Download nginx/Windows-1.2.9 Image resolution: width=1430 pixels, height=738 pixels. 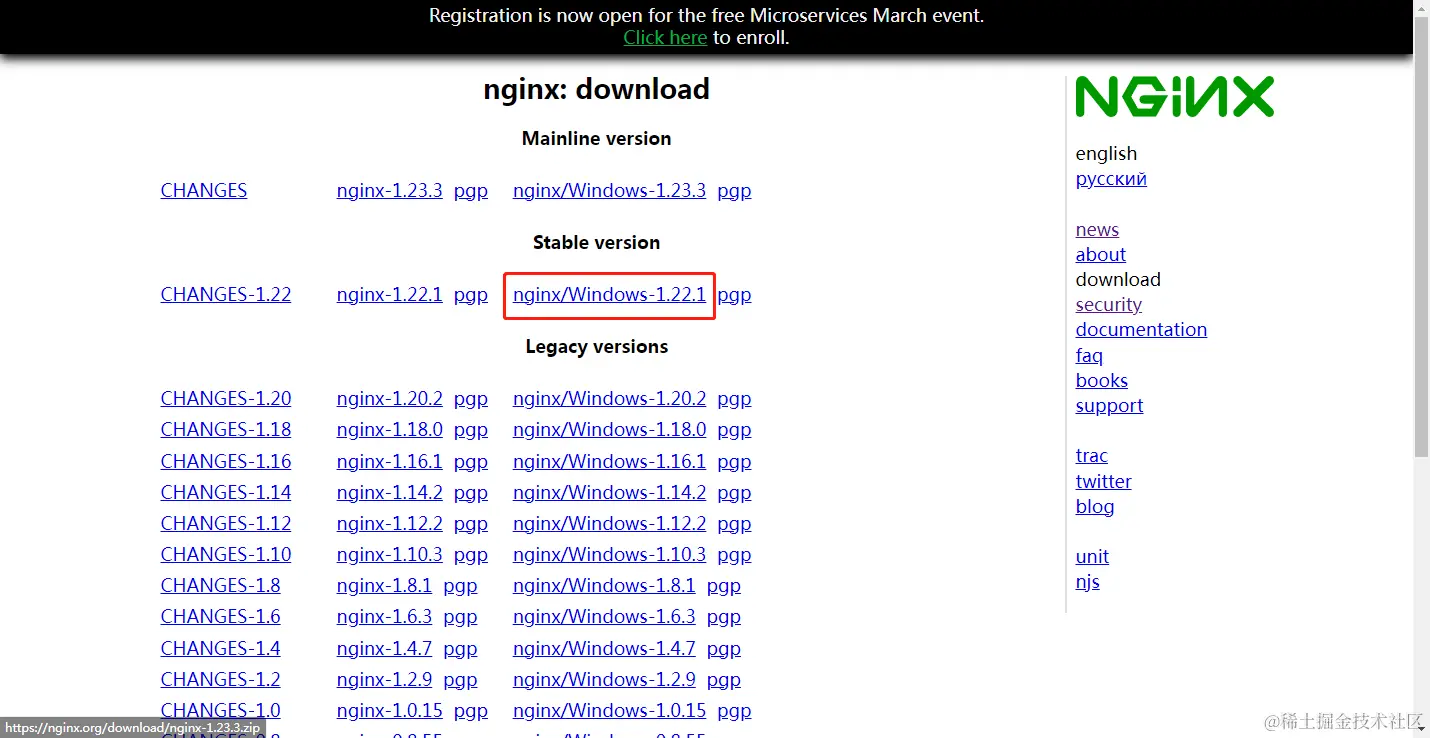pyautogui.click(x=604, y=680)
